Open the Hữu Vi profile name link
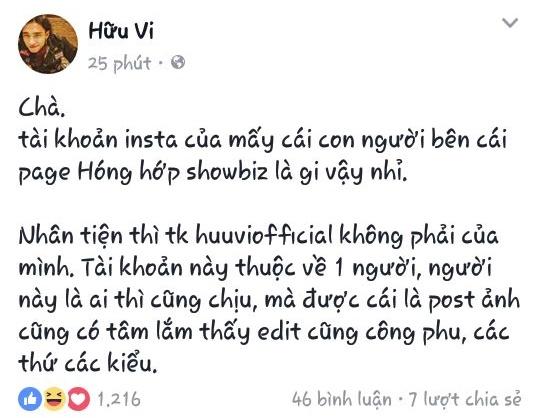This screenshot has width=540, height=418. [121, 30]
